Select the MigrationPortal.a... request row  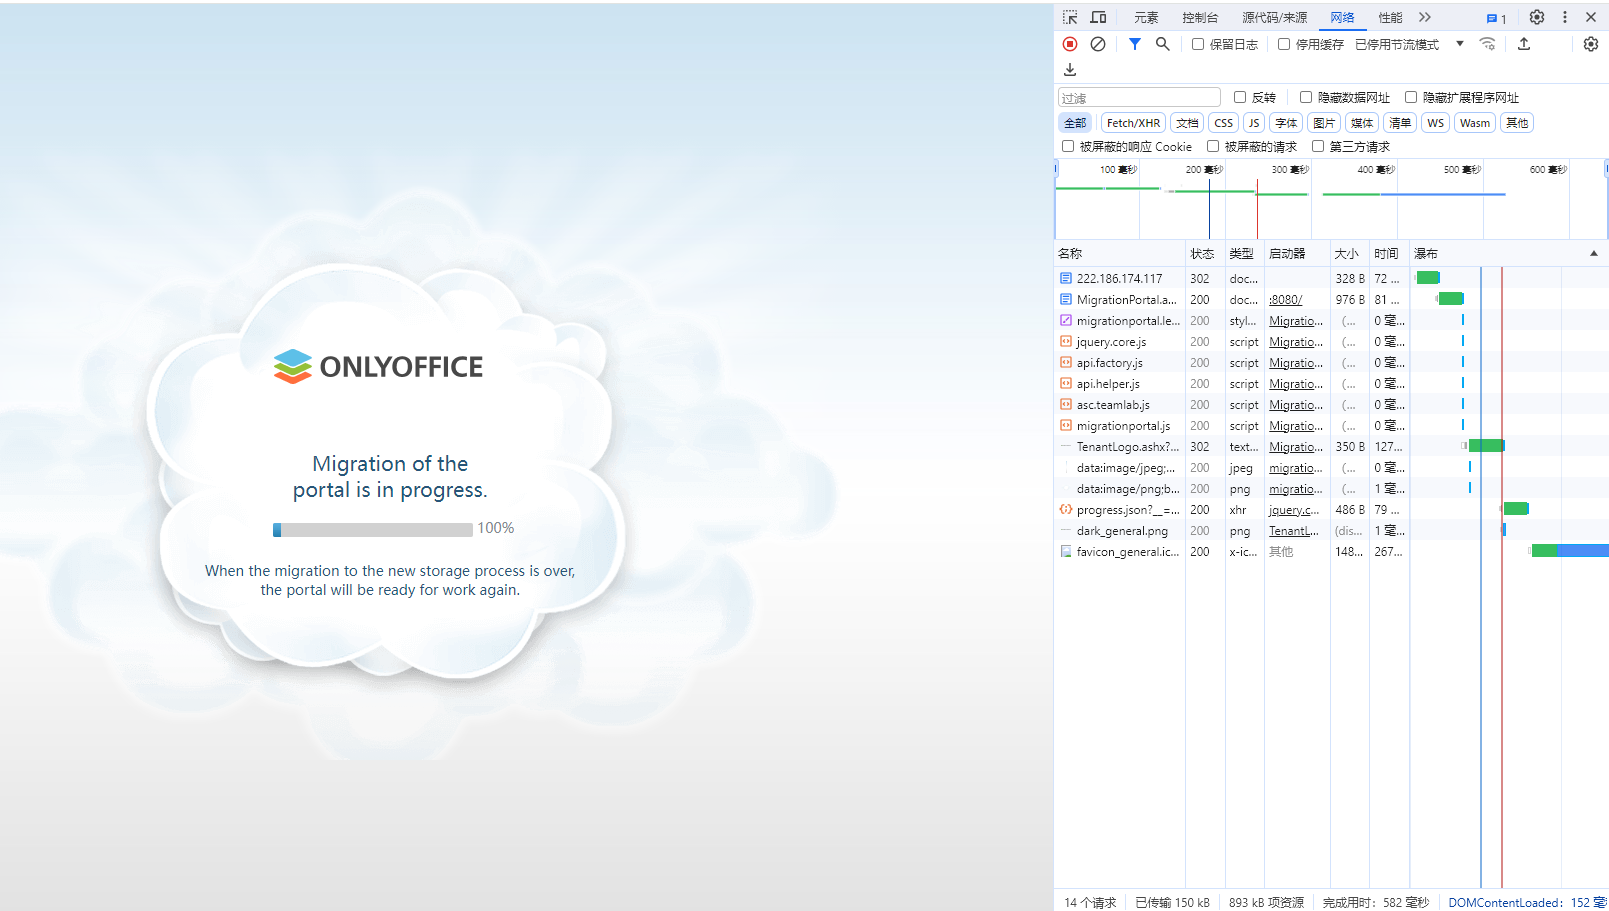(x=1331, y=299)
